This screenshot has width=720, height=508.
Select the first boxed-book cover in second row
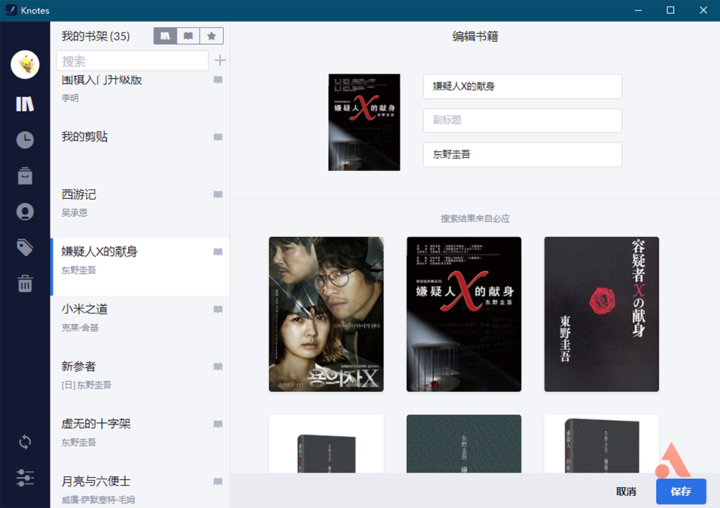(326, 444)
